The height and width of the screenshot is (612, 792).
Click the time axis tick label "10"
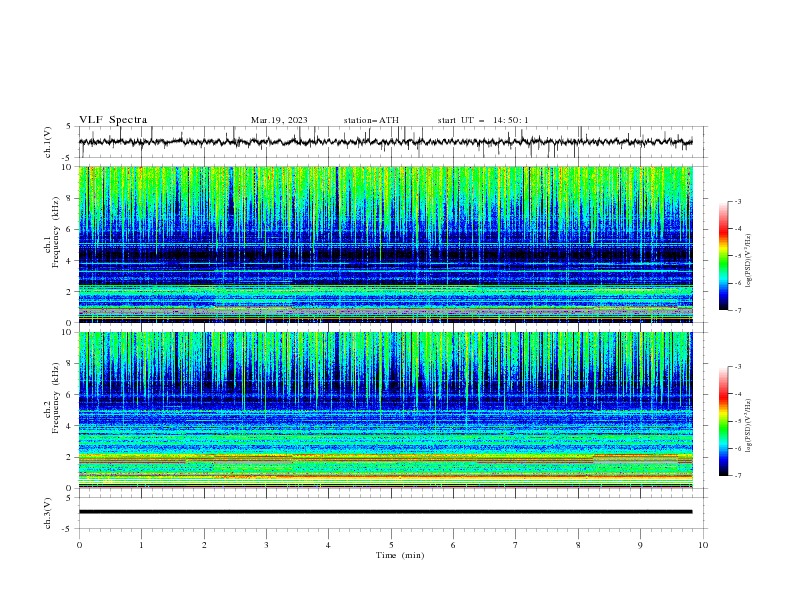(x=703, y=545)
